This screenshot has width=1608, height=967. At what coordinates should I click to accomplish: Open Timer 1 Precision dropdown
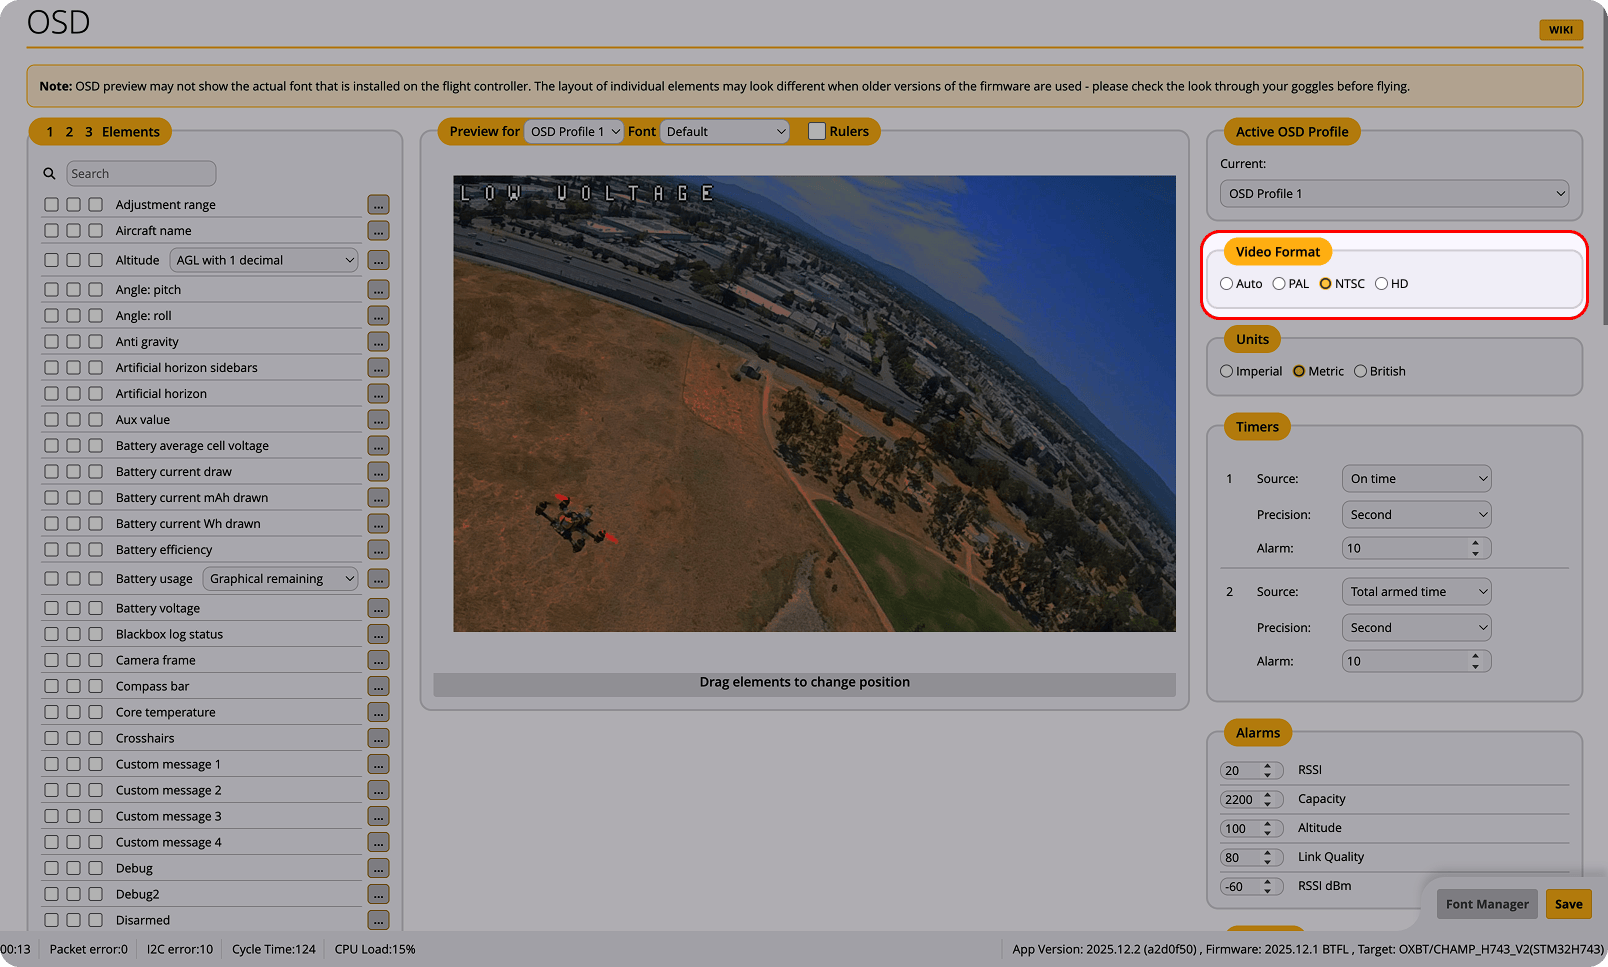tap(1416, 515)
